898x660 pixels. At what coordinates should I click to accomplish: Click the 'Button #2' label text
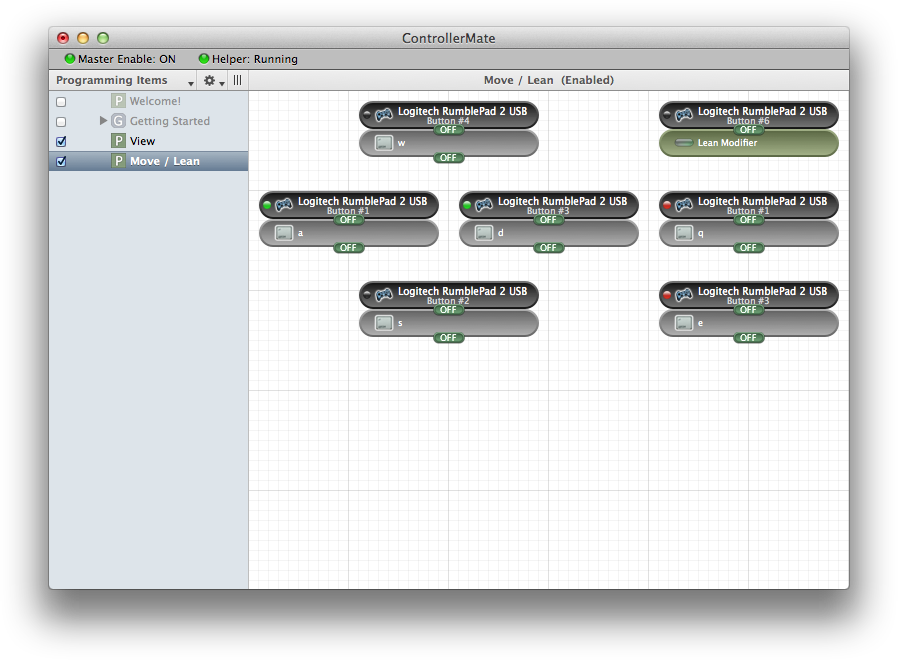pyautogui.click(x=448, y=301)
